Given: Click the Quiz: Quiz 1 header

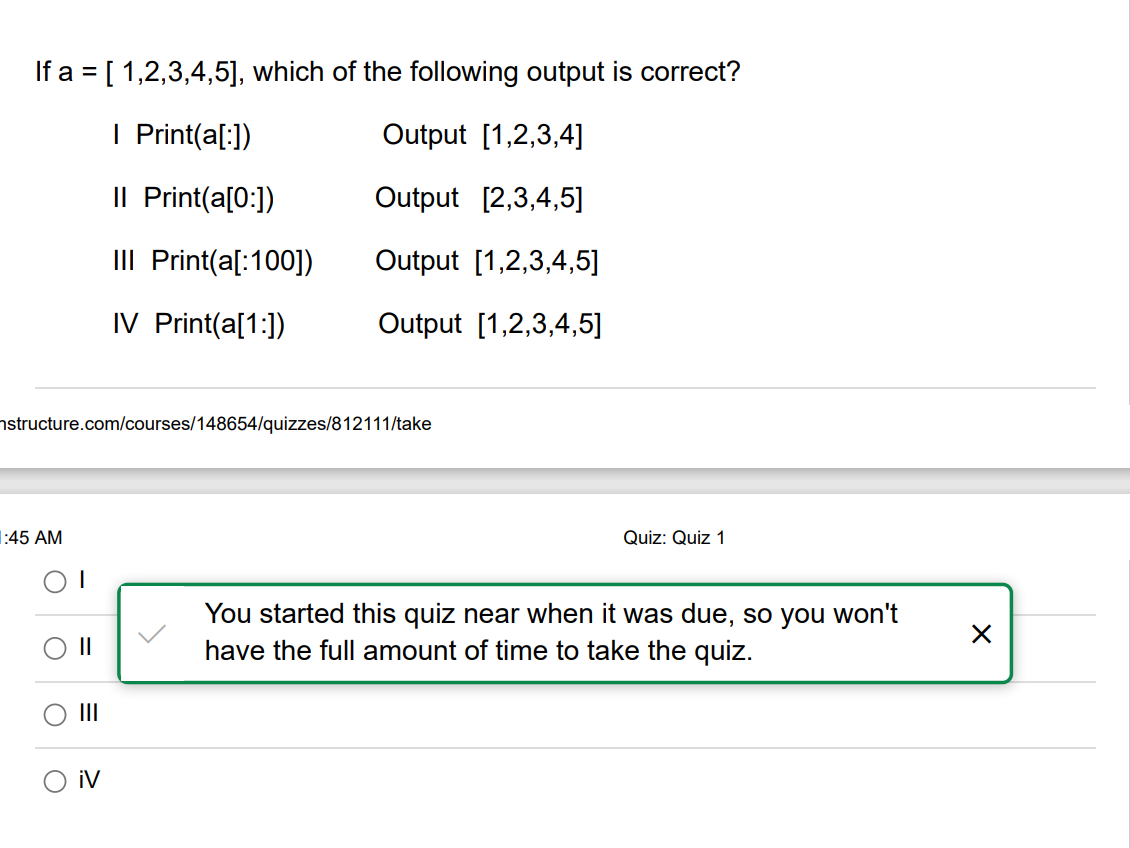Looking at the screenshot, I should point(674,537).
